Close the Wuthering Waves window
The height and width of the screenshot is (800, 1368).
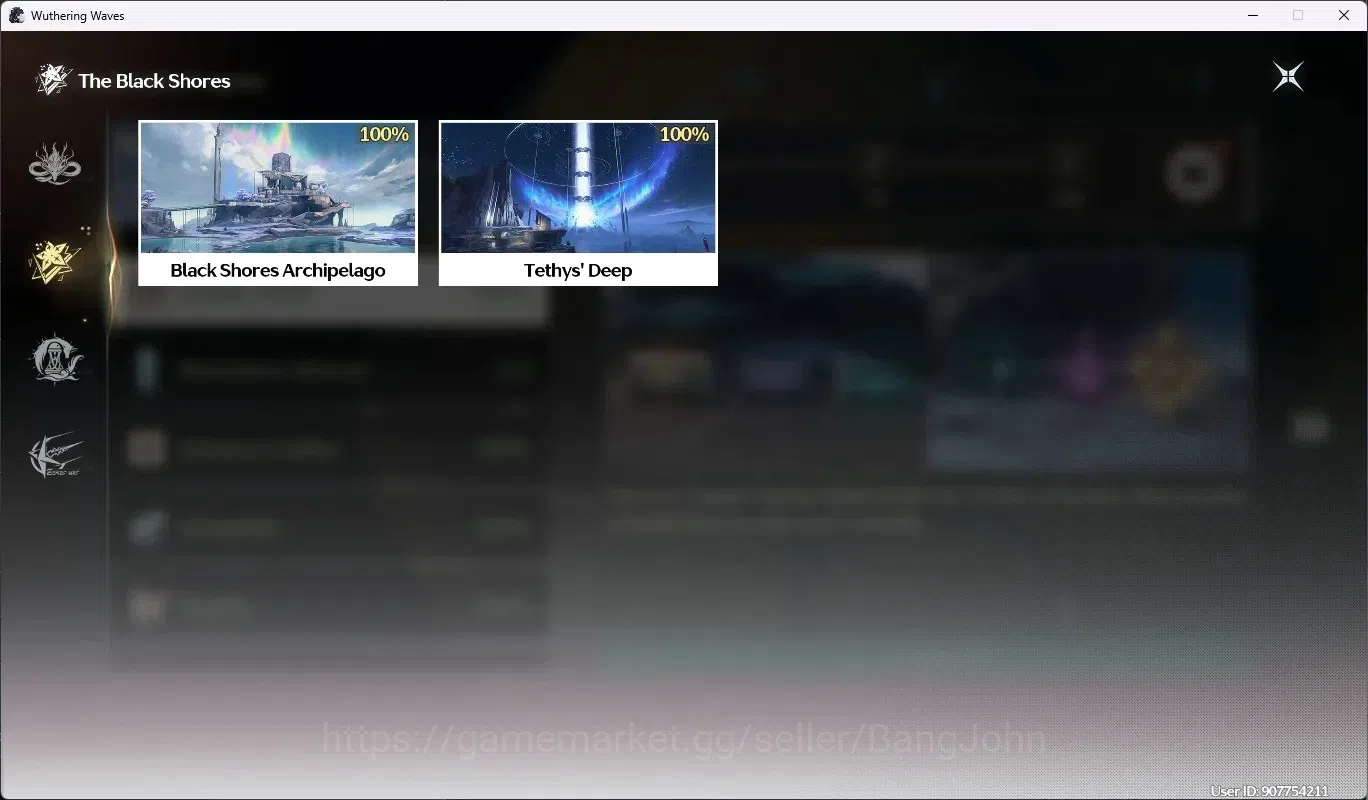pos(1344,15)
